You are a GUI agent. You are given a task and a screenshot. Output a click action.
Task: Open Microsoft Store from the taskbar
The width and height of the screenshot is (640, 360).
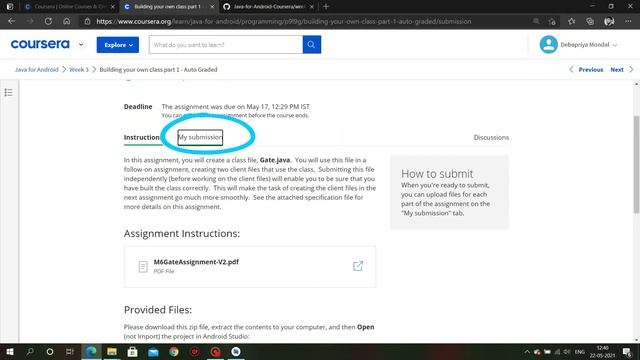click(x=133, y=351)
